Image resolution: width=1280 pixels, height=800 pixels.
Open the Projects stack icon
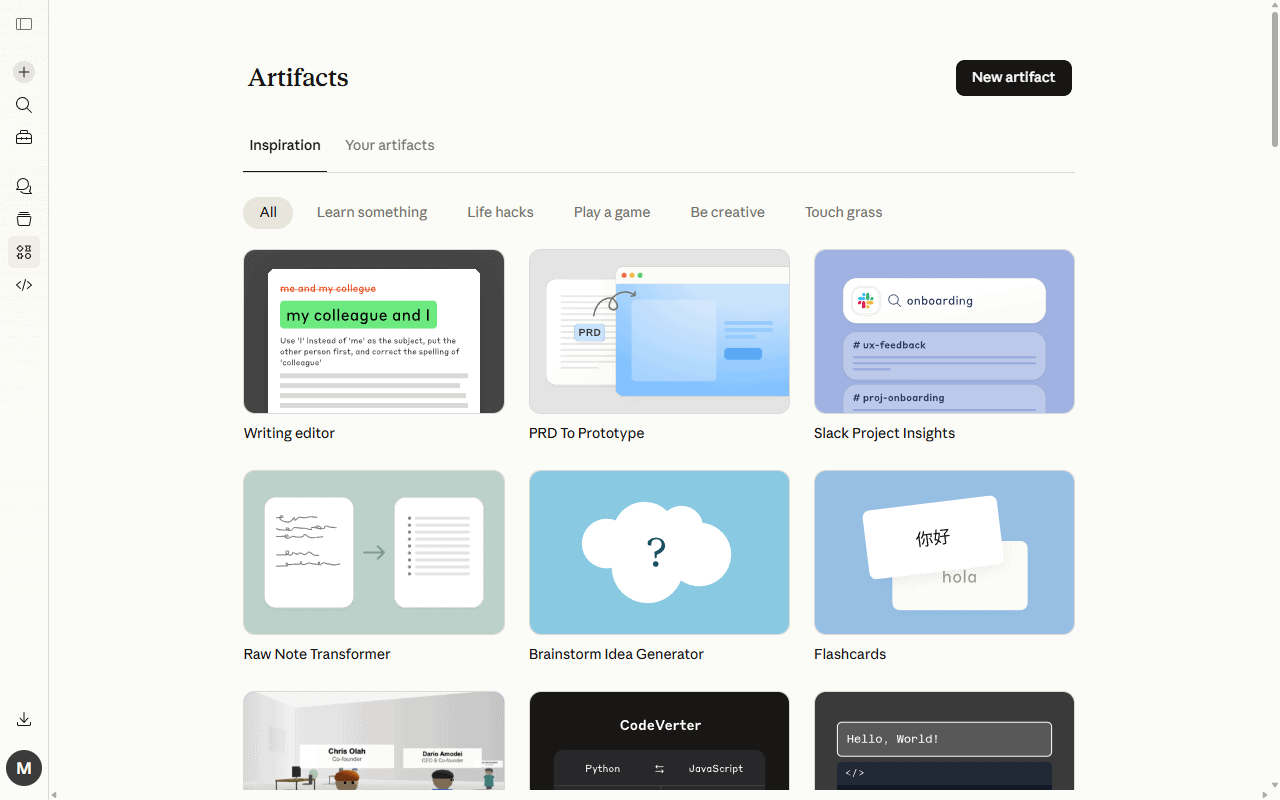pyautogui.click(x=24, y=219)
